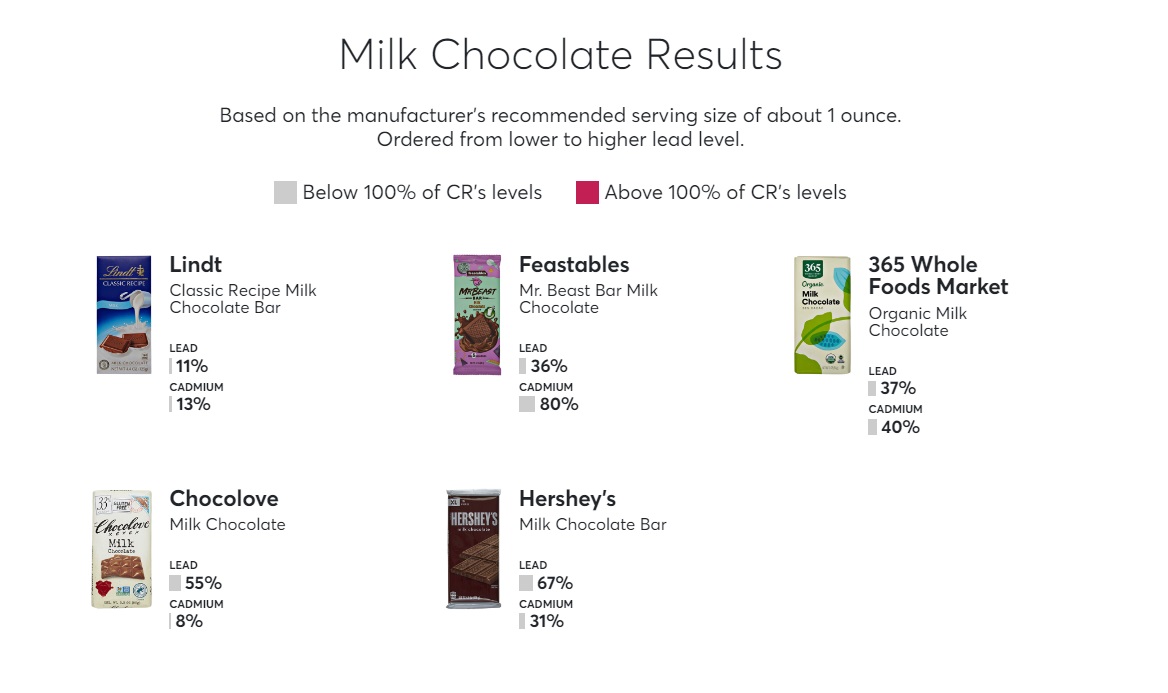Click Hershey's 67% lead bar
Image resolution: width=1168 pixels, height=693 pixels.
click(526, 583)
